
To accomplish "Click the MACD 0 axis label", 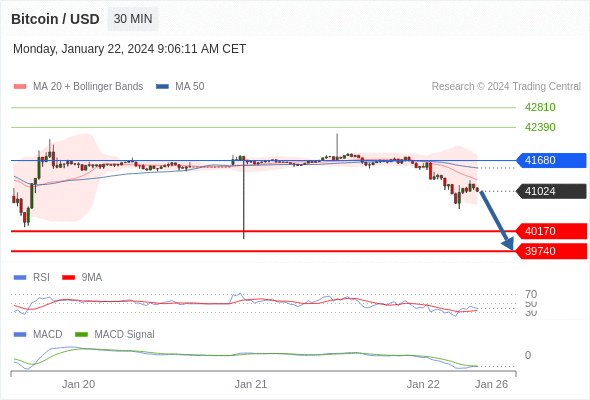I will [528, 356].
